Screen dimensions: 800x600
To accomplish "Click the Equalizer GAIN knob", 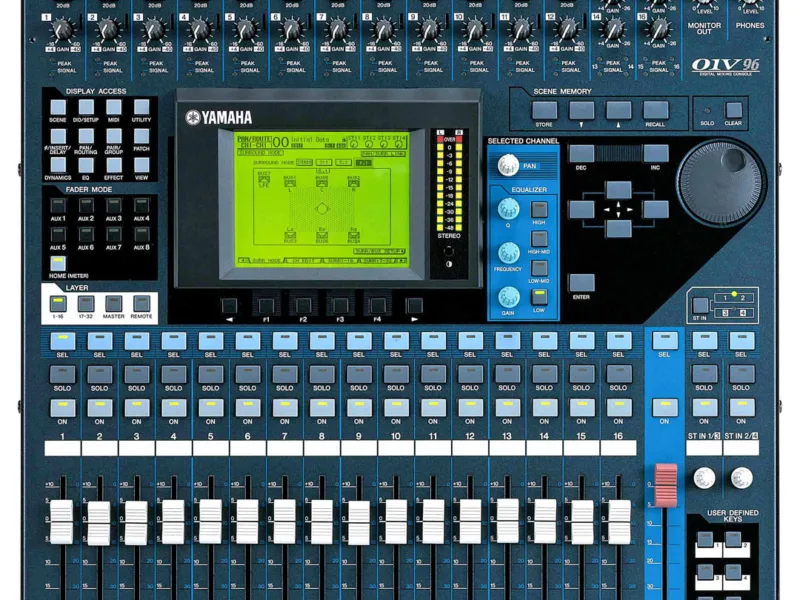I will pos(508,297).
